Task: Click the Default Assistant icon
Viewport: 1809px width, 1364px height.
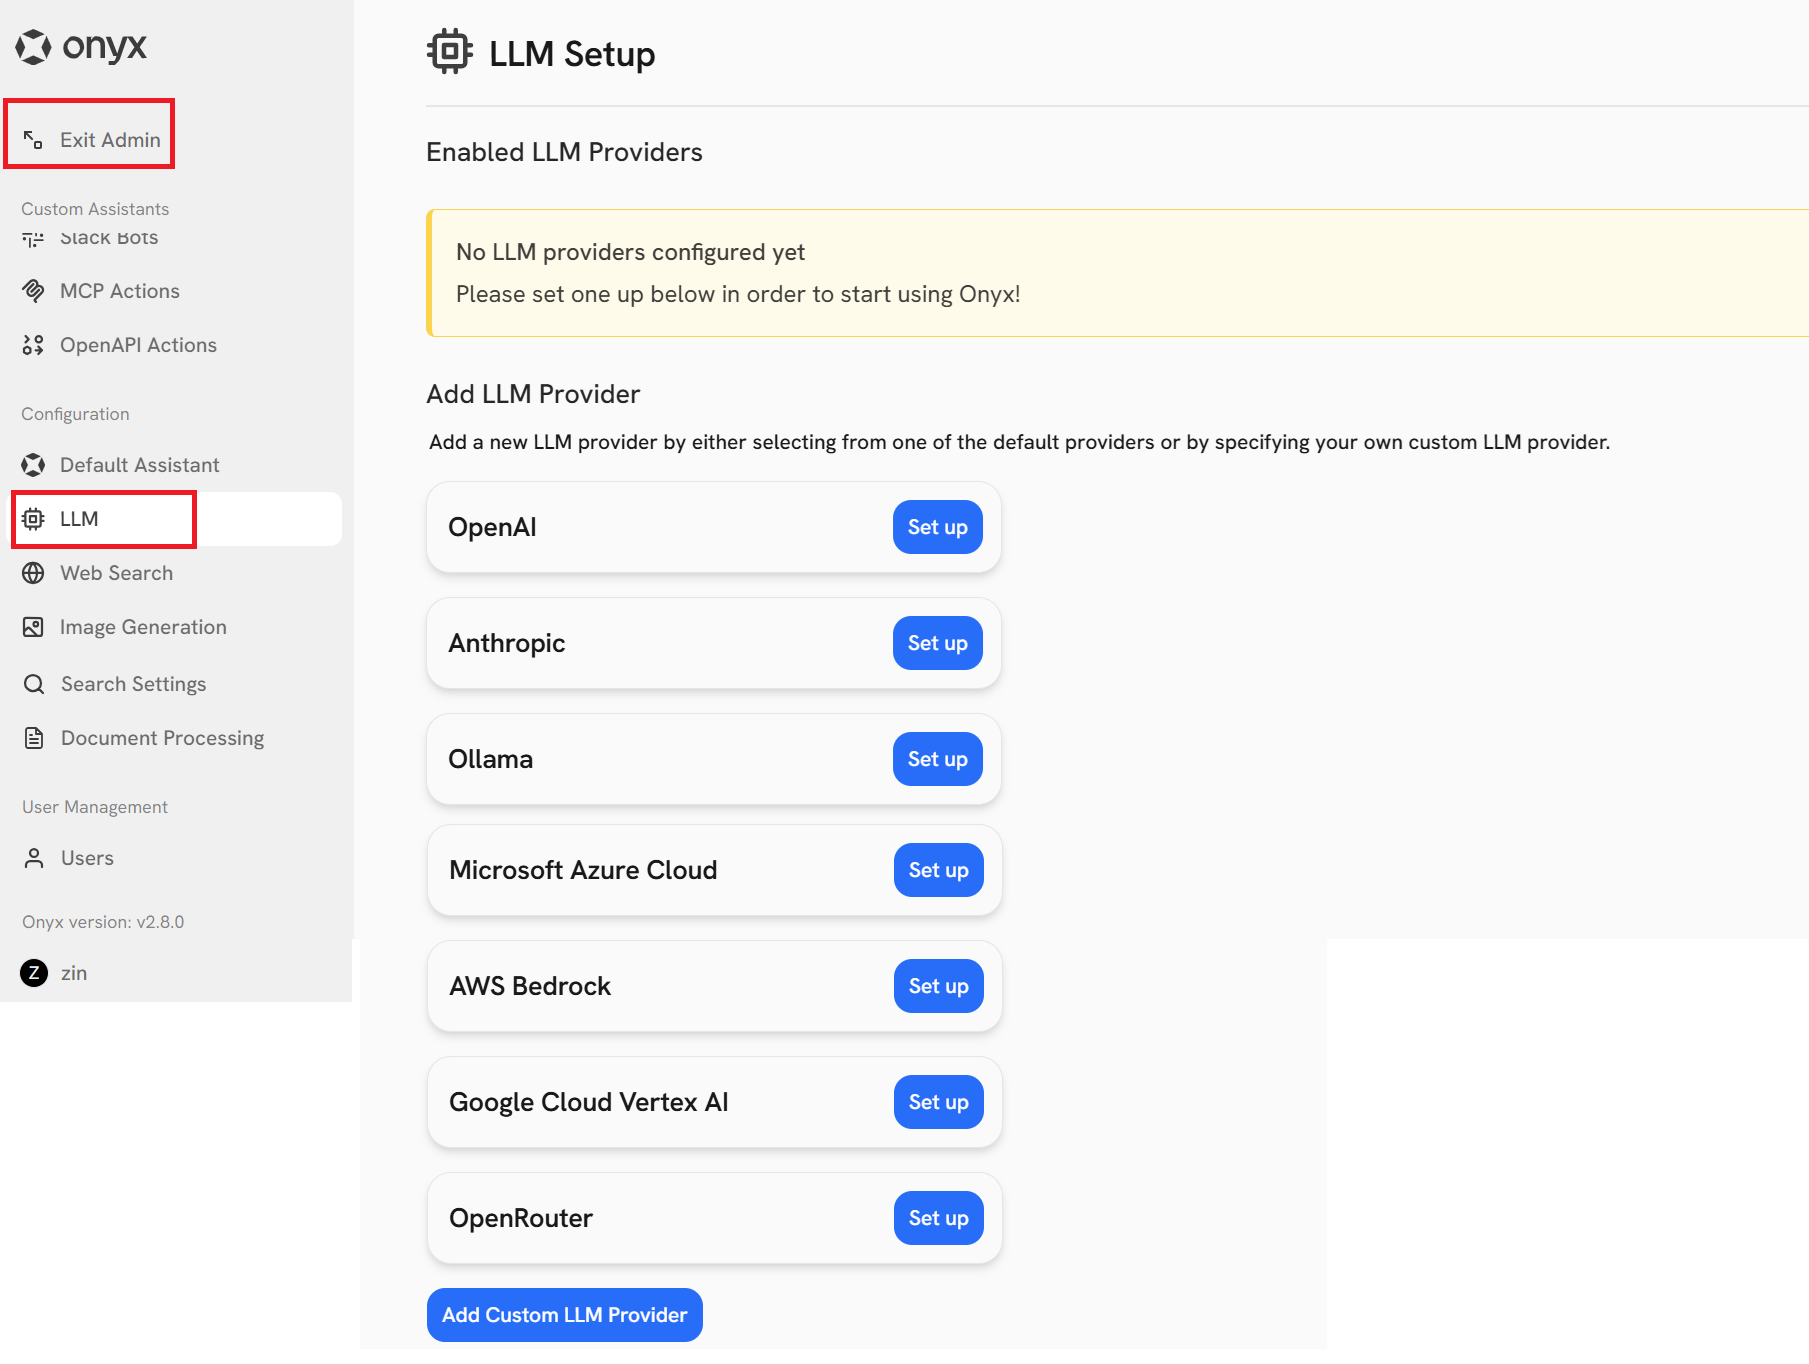Action: [33, 464]
